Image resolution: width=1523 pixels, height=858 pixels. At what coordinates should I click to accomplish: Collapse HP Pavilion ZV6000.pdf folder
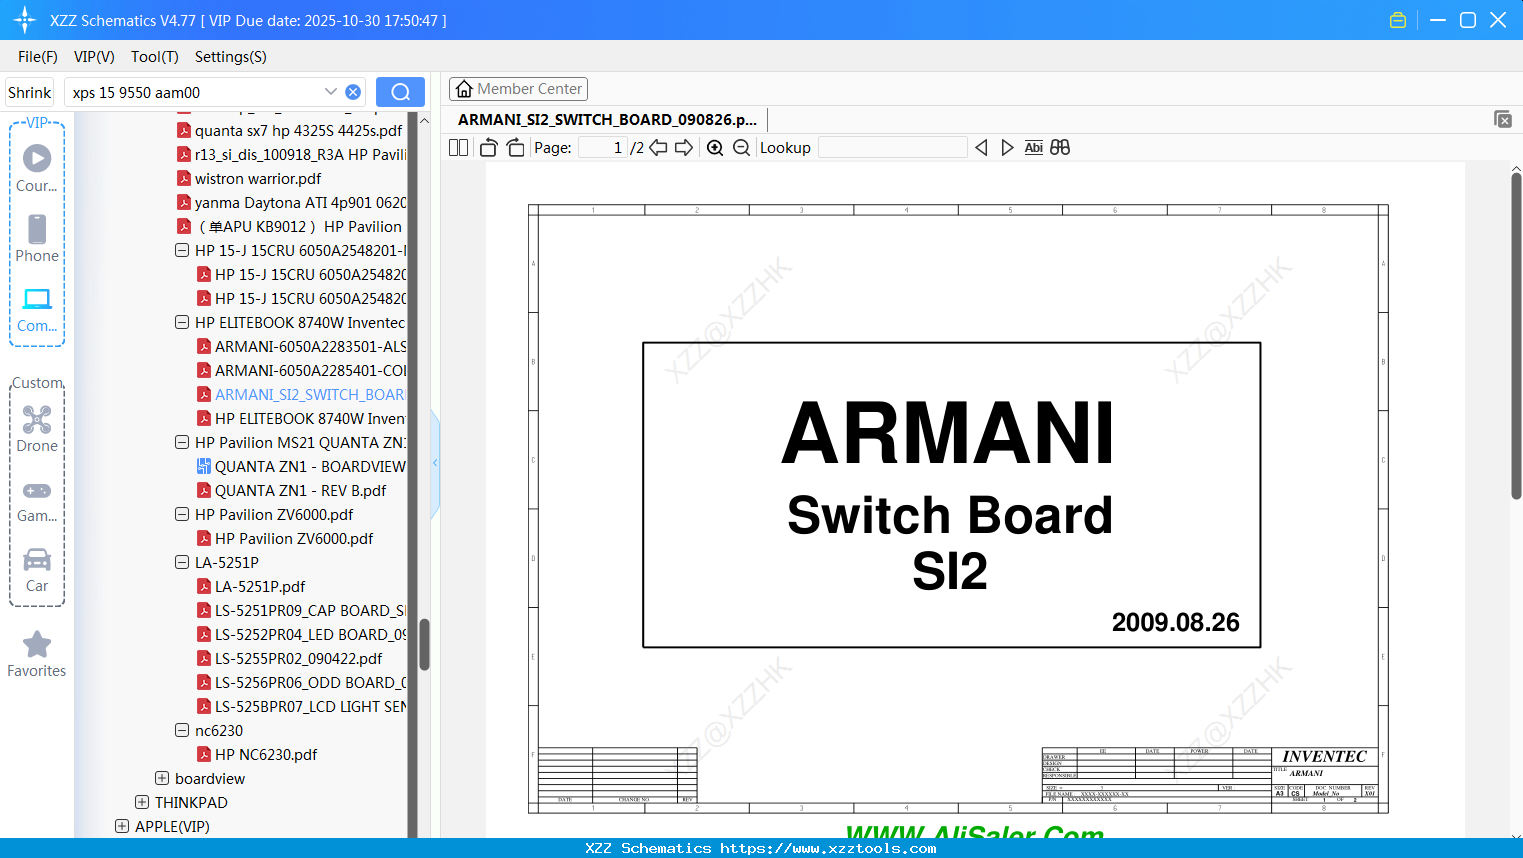click(x=182, y=514)
